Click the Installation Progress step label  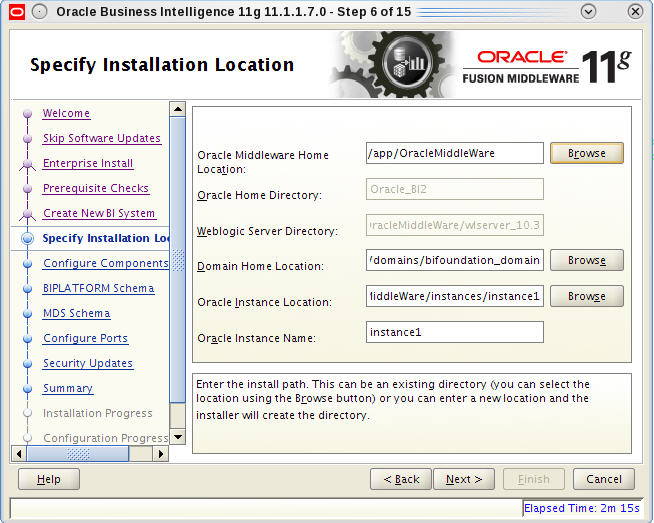pos(98,413)
